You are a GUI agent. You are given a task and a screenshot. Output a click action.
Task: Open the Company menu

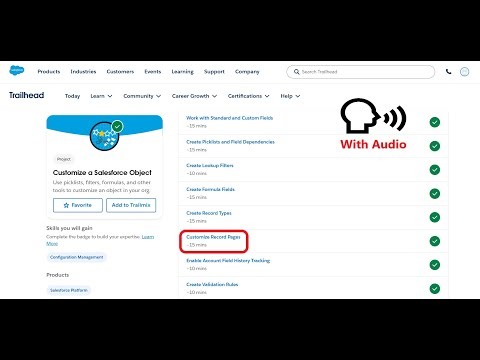coord(247,72)
